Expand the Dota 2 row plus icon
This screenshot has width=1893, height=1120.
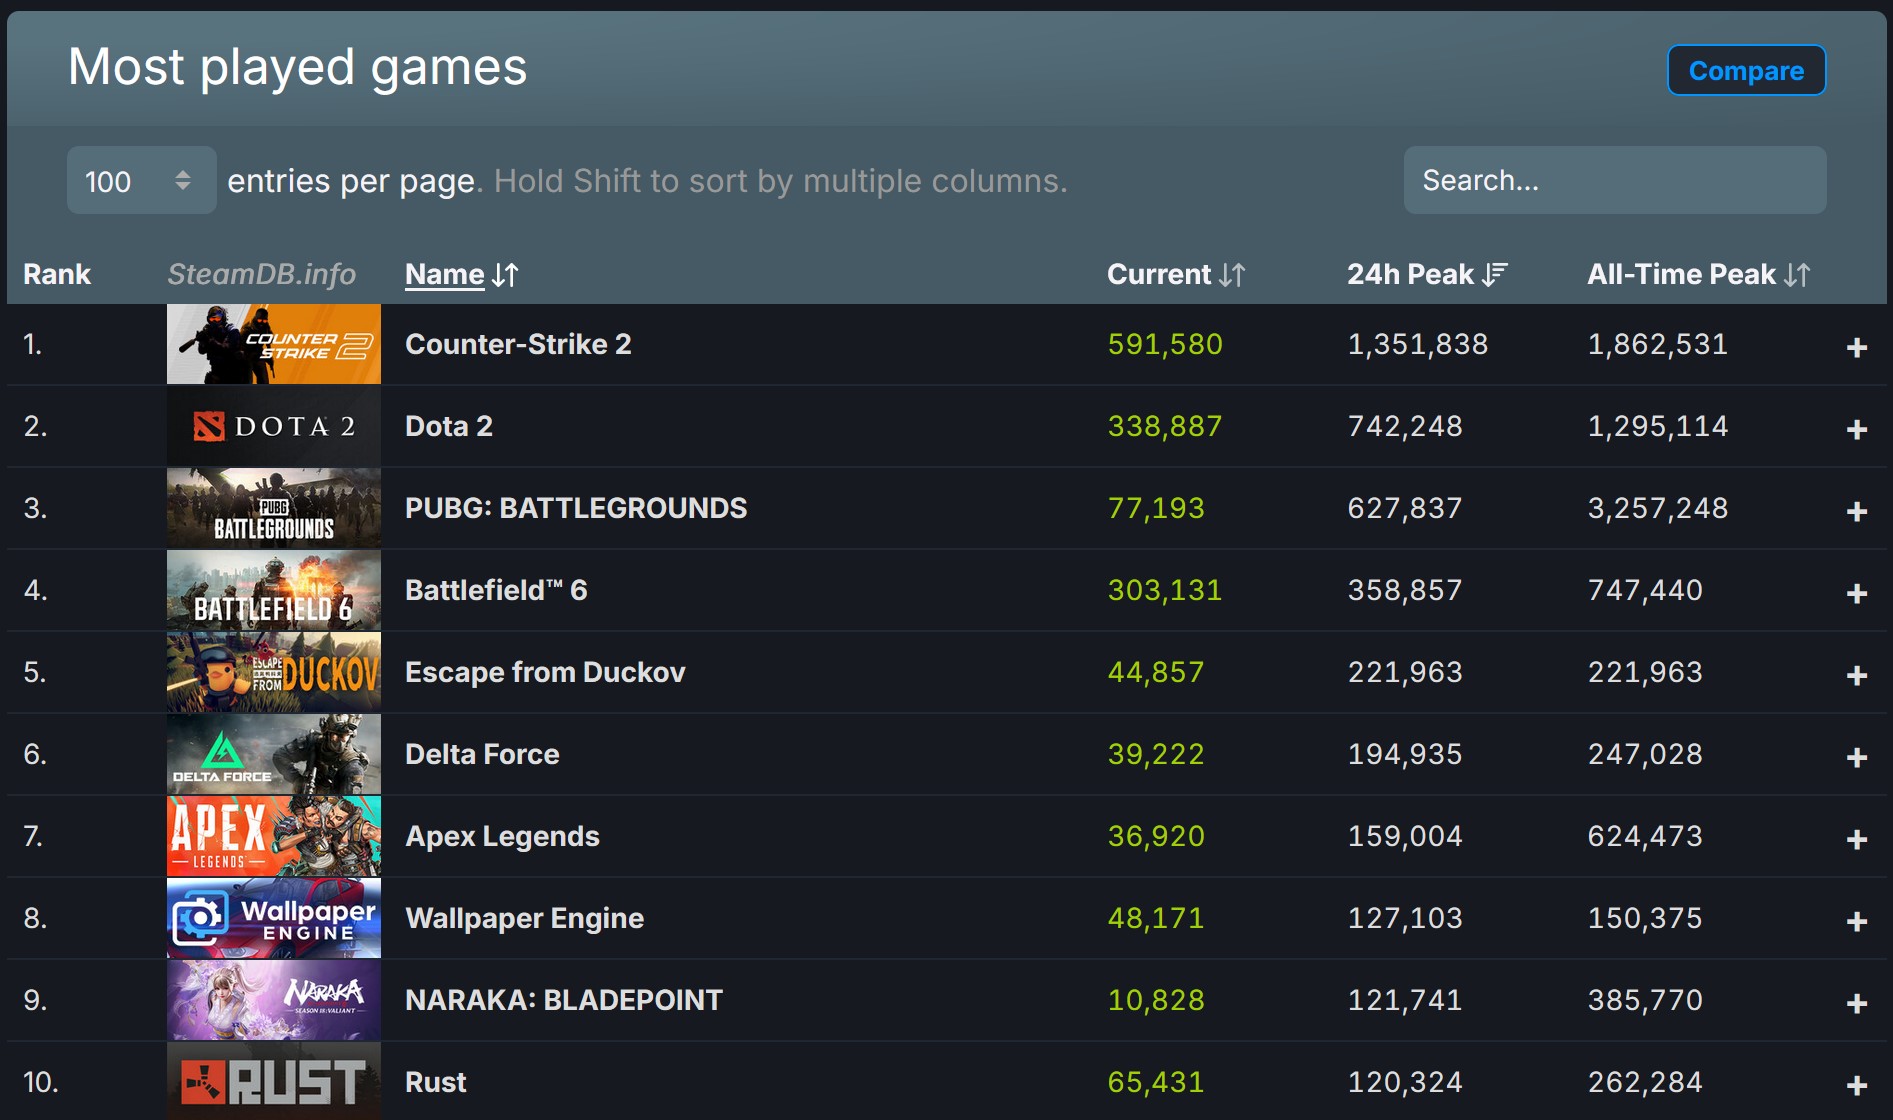tap(1856, 429)
